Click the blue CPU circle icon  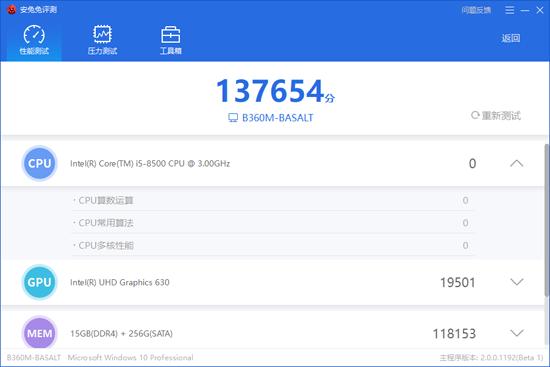[x=40, y=164]
